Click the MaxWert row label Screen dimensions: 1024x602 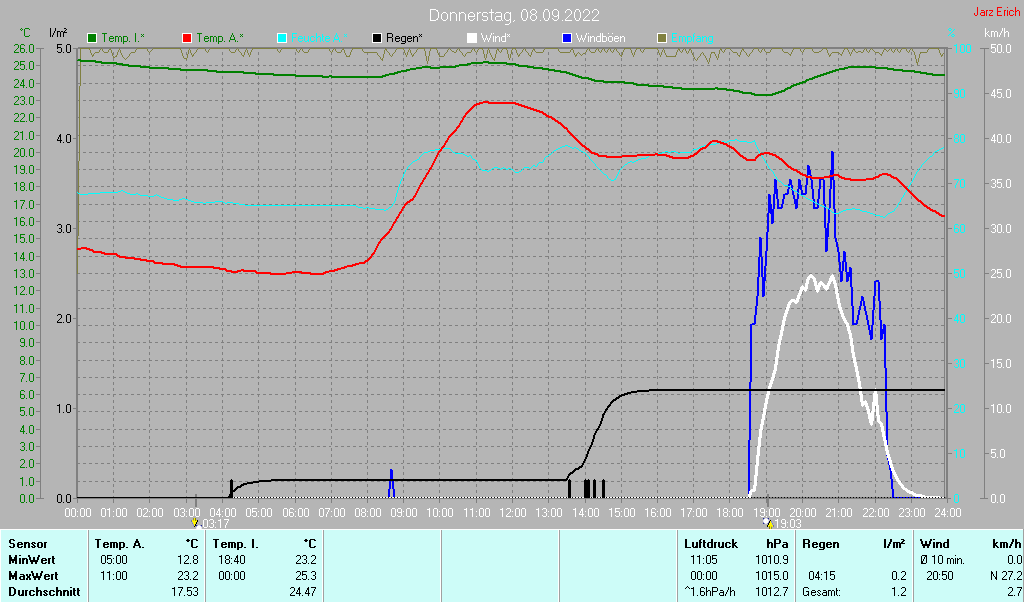pyautogui.click(x=33, y=576)
